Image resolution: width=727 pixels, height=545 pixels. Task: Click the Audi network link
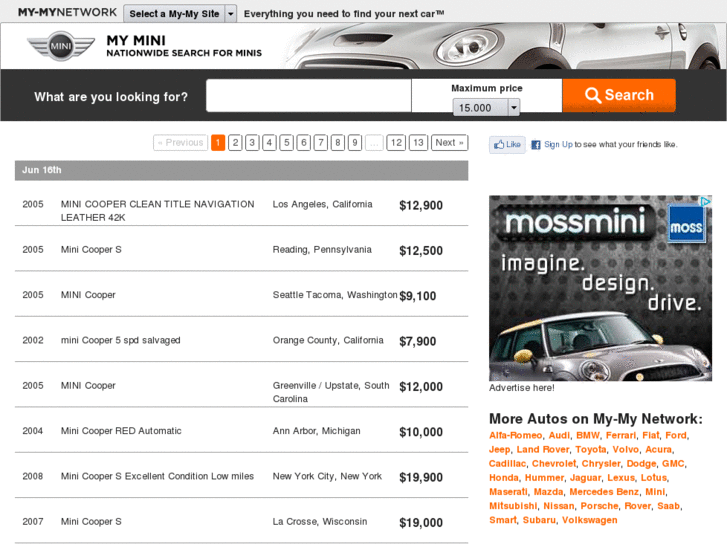click(560, 436)
